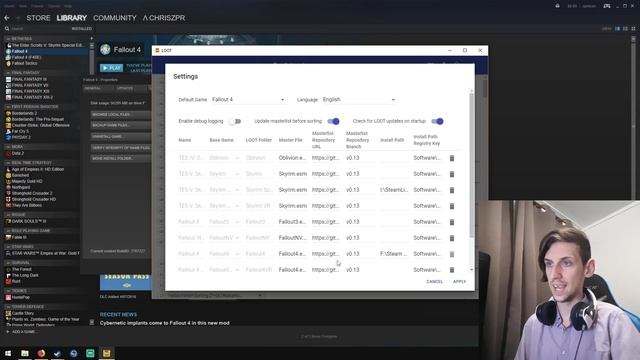Collapse the Real Time Strategy category

click(x=8, y=163)
